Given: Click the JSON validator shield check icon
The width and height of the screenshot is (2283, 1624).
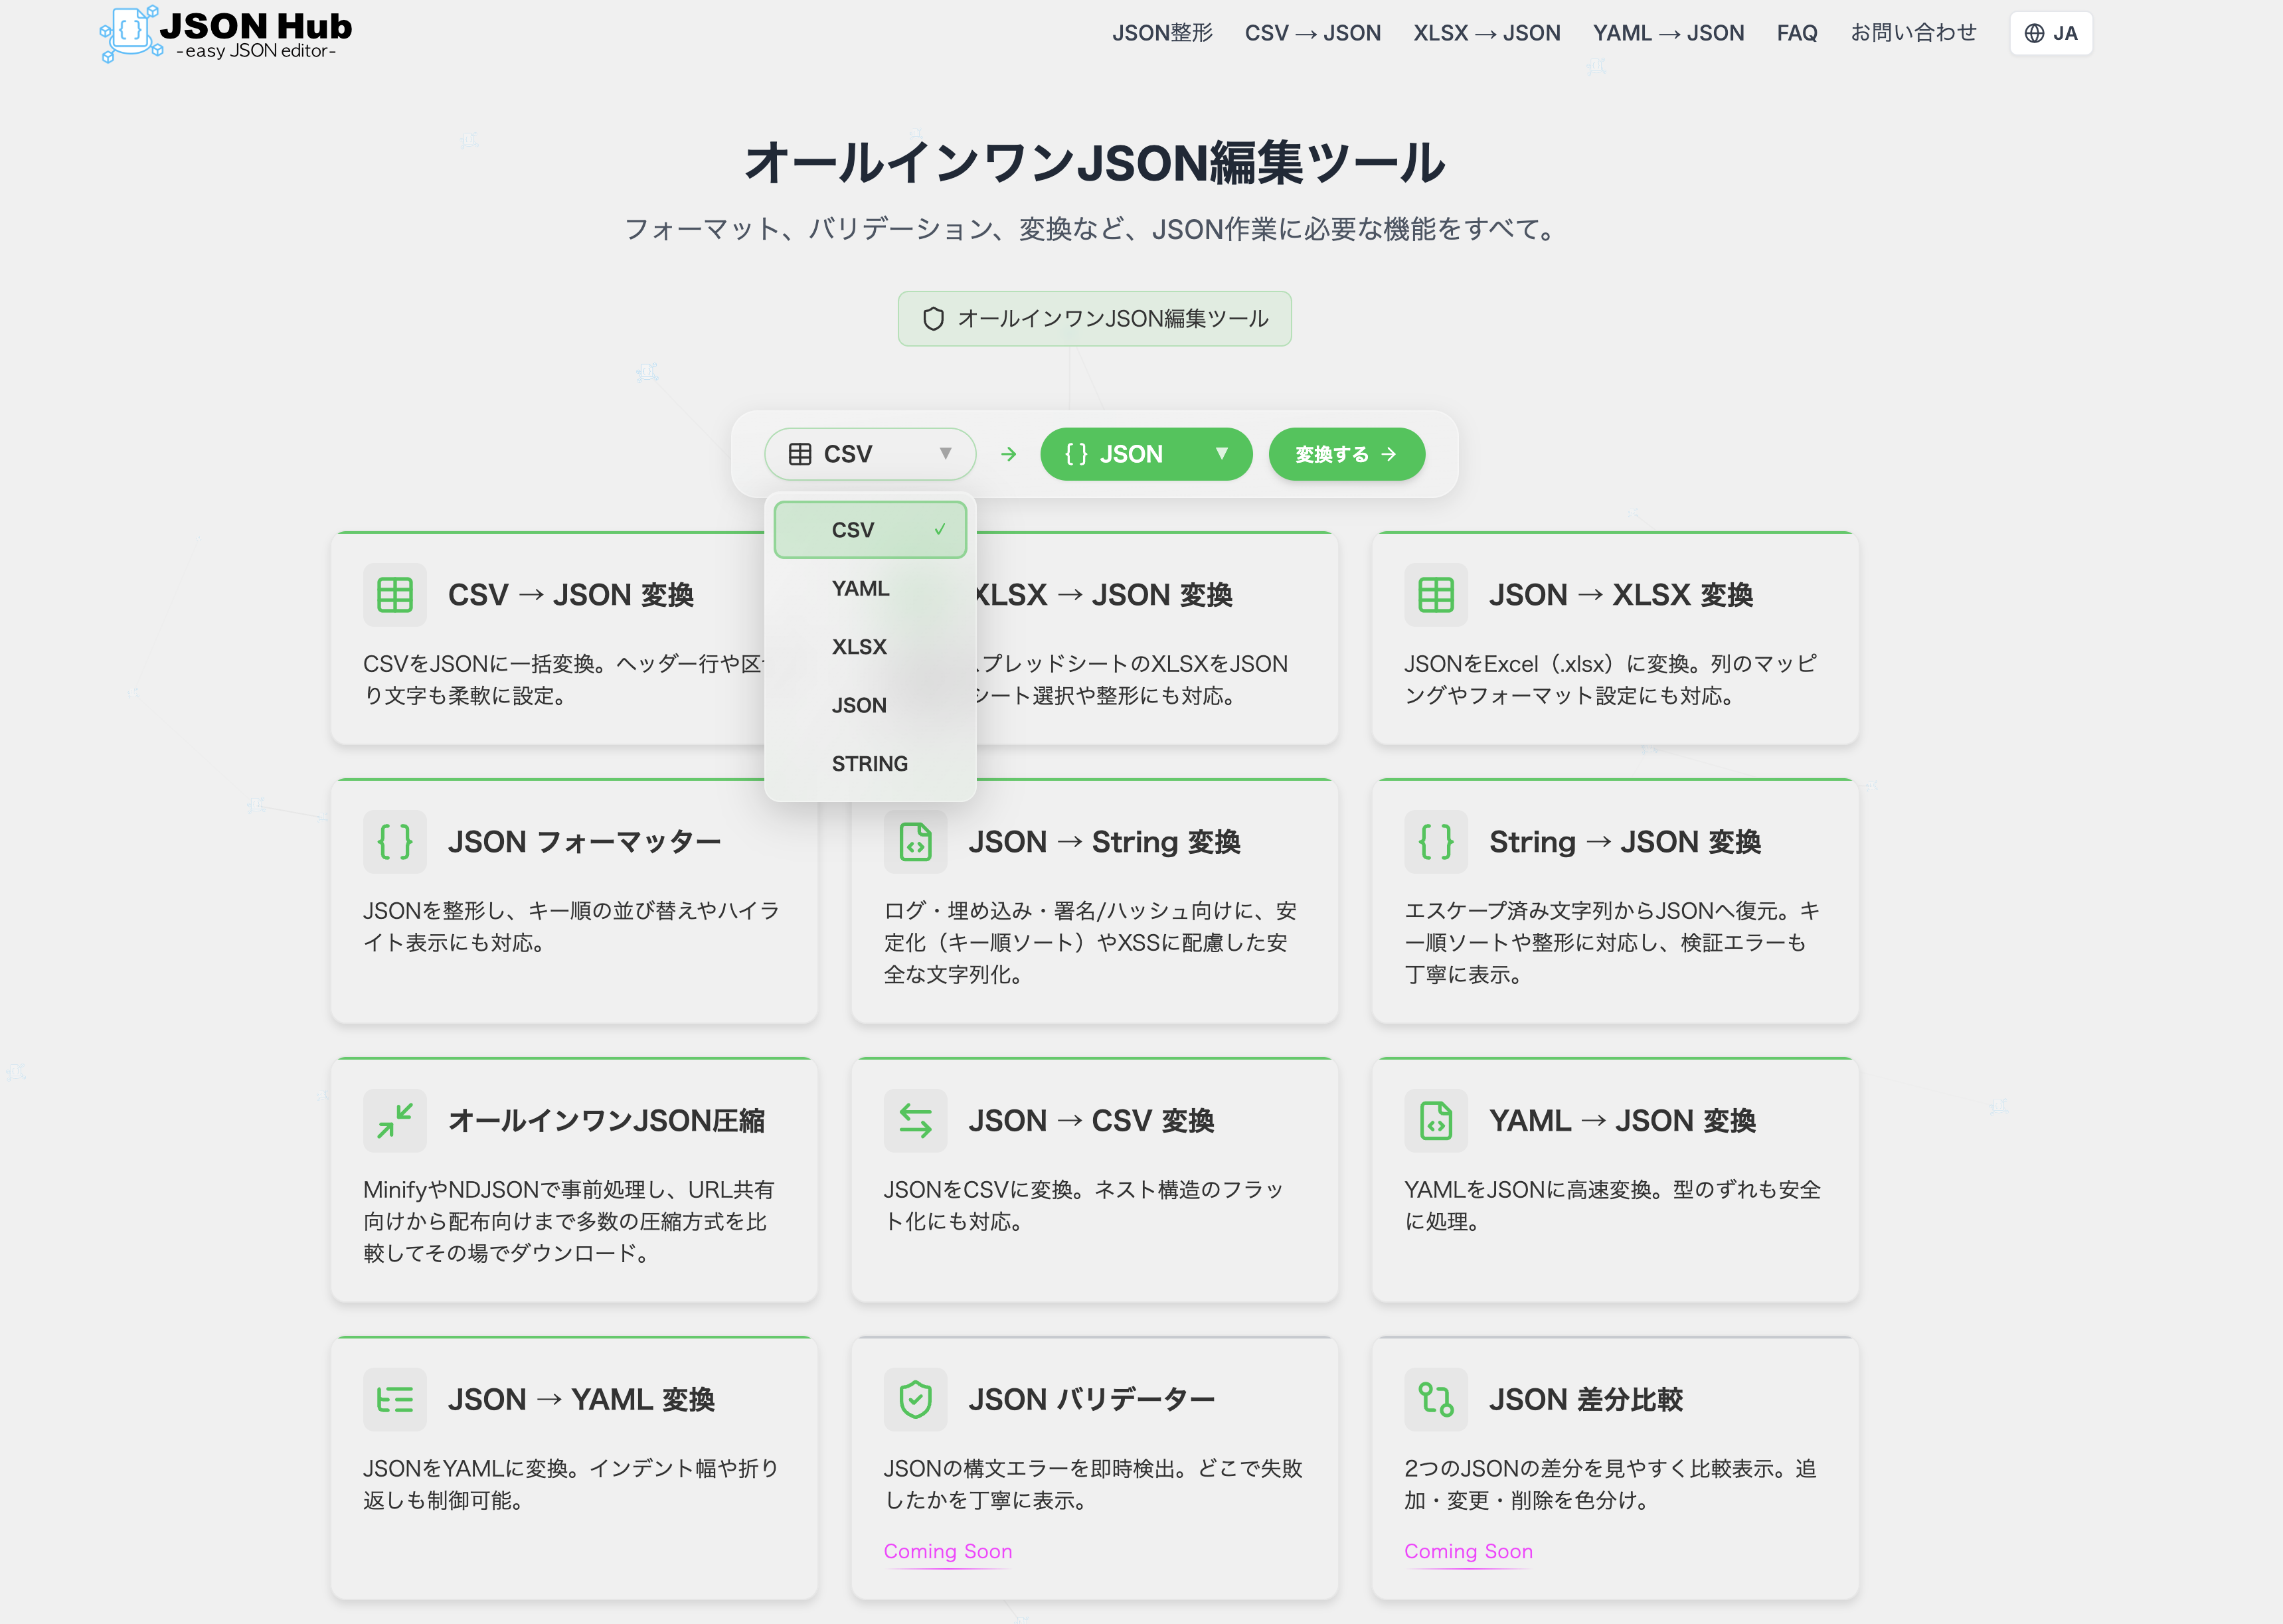Looking at the screenshot, I should 915,1399.
